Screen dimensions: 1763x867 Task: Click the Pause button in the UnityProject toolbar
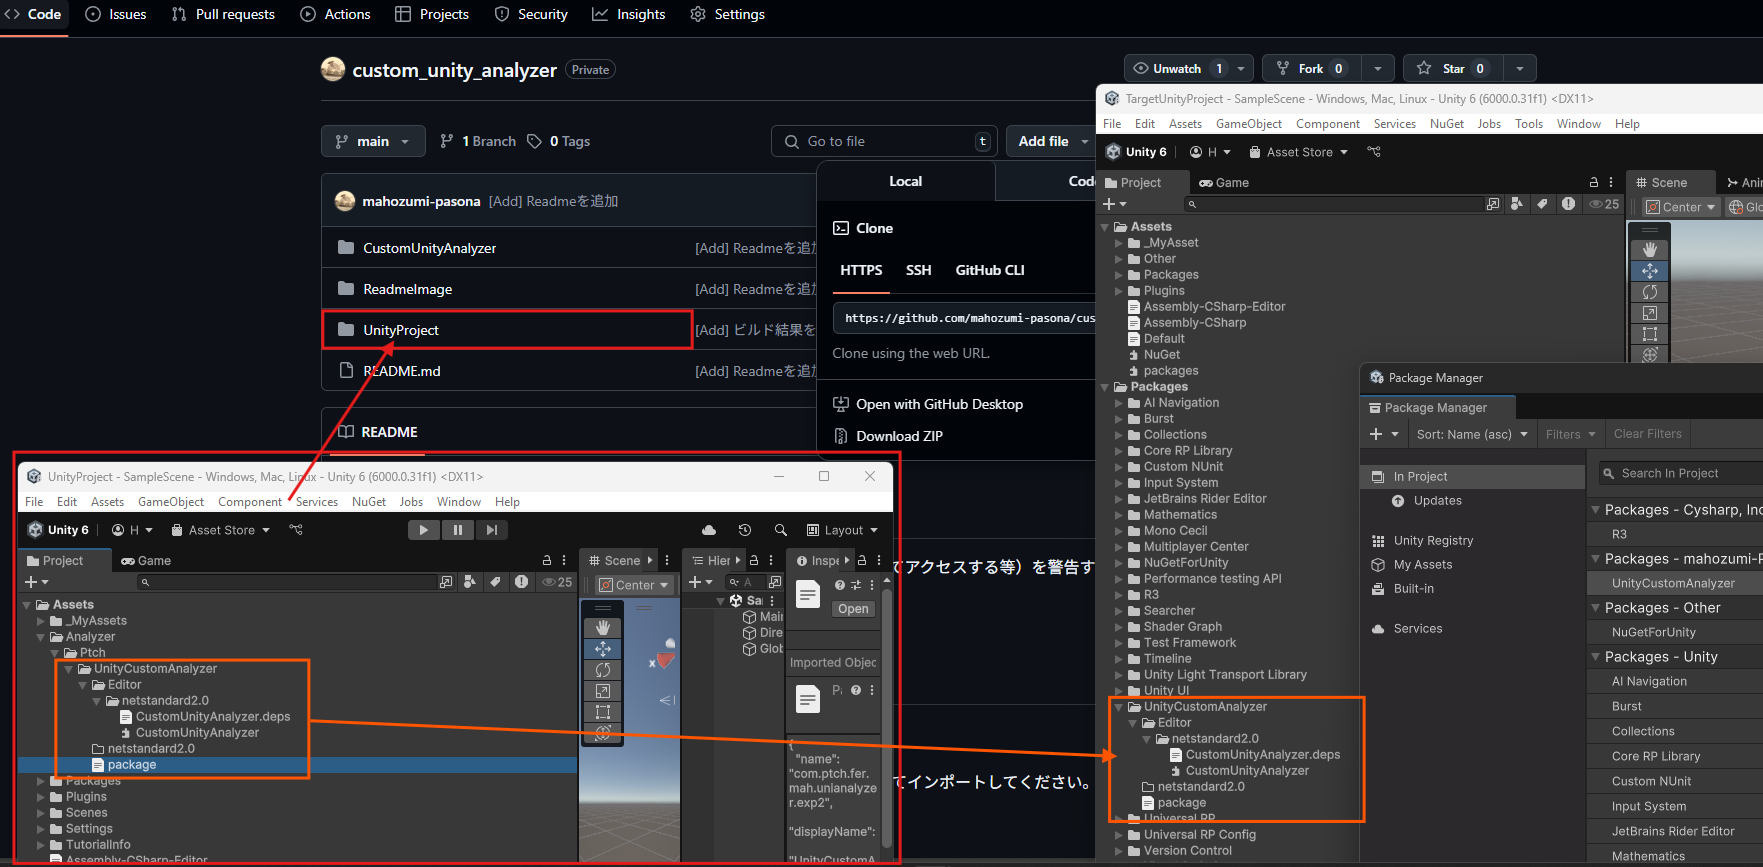pos(458,530)
